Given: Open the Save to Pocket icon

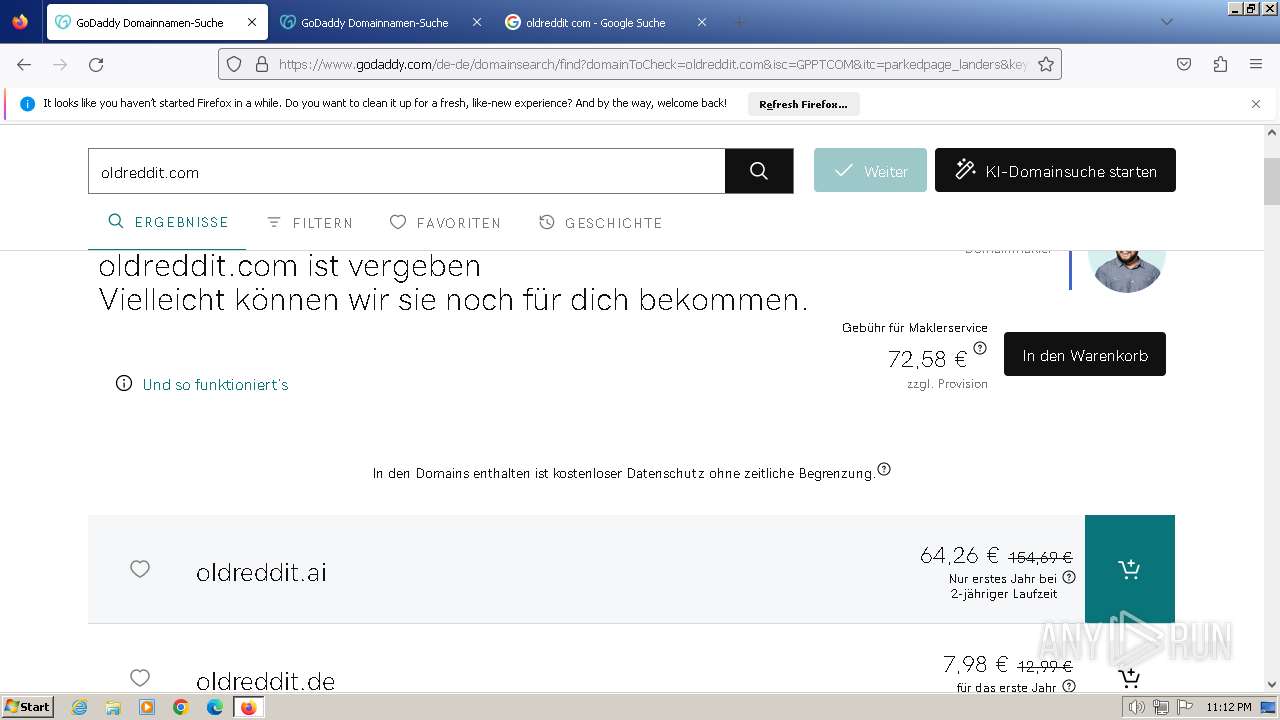Looking at the screenshot, I should (1184, 64).
